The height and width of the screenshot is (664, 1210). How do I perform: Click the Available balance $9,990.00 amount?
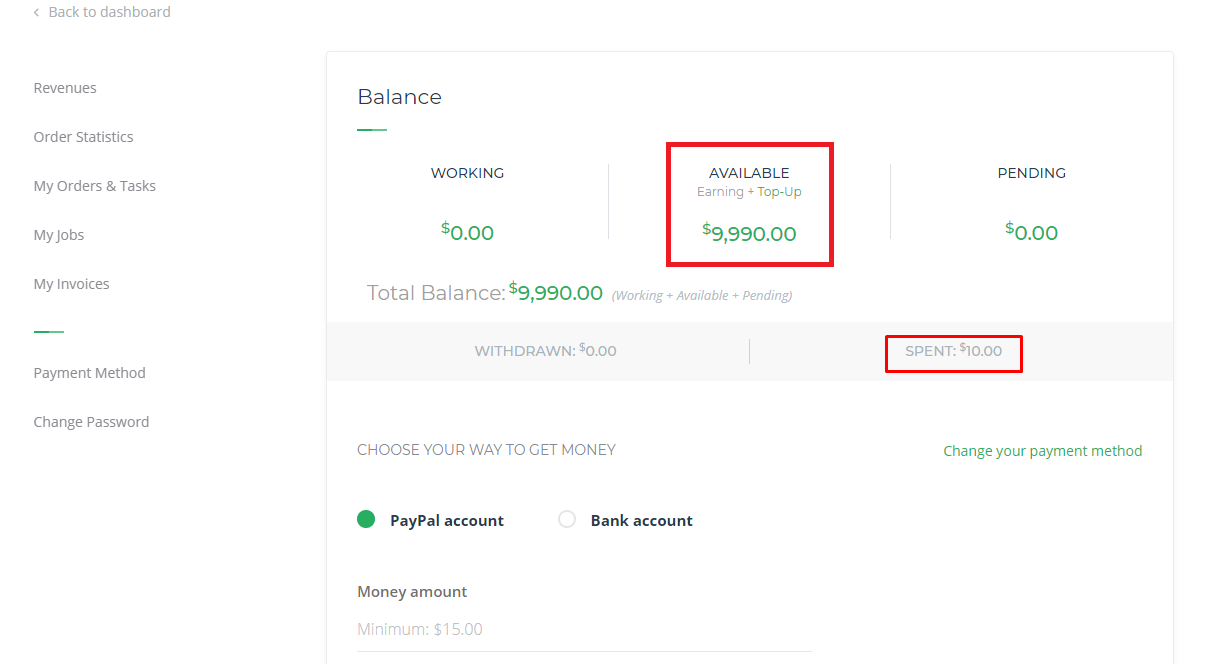(749, 234)
